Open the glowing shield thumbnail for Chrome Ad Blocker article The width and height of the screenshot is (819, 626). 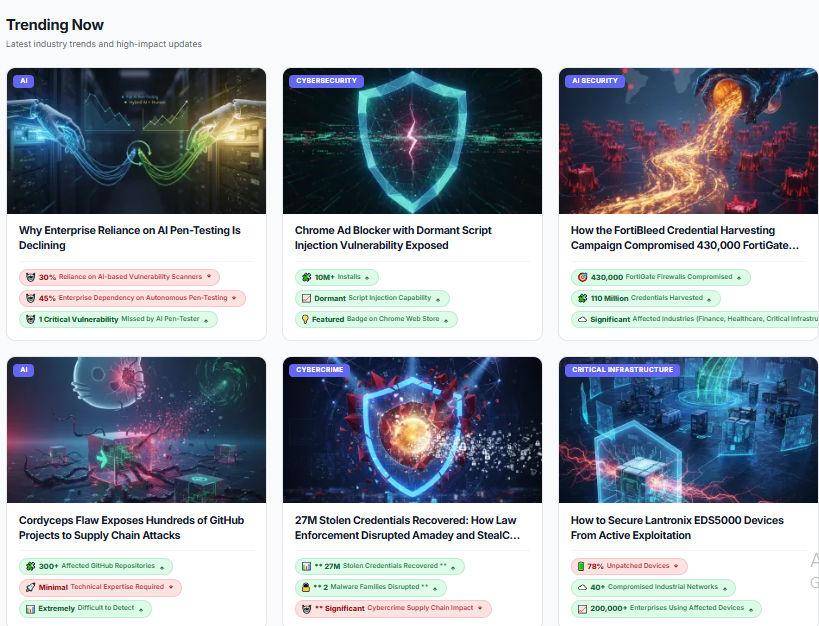pyautogui.click(x=412, y=141)
